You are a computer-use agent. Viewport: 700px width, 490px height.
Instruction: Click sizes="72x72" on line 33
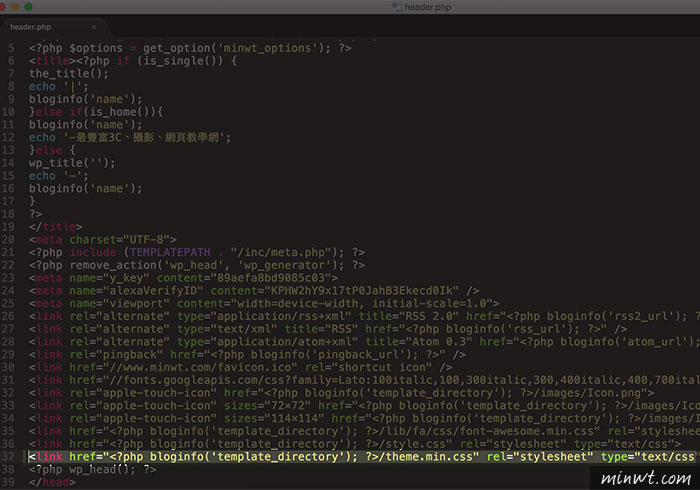[x=267, y=406]
